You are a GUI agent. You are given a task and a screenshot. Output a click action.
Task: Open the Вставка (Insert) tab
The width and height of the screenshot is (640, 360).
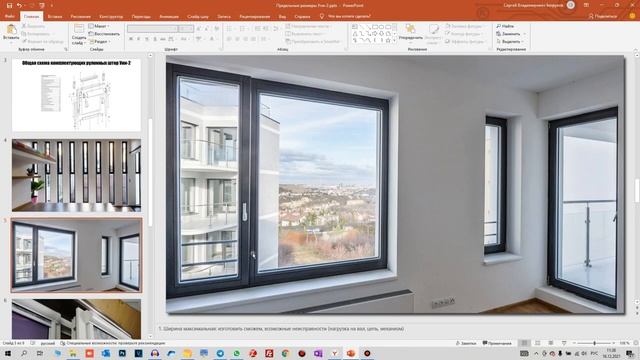55,16
